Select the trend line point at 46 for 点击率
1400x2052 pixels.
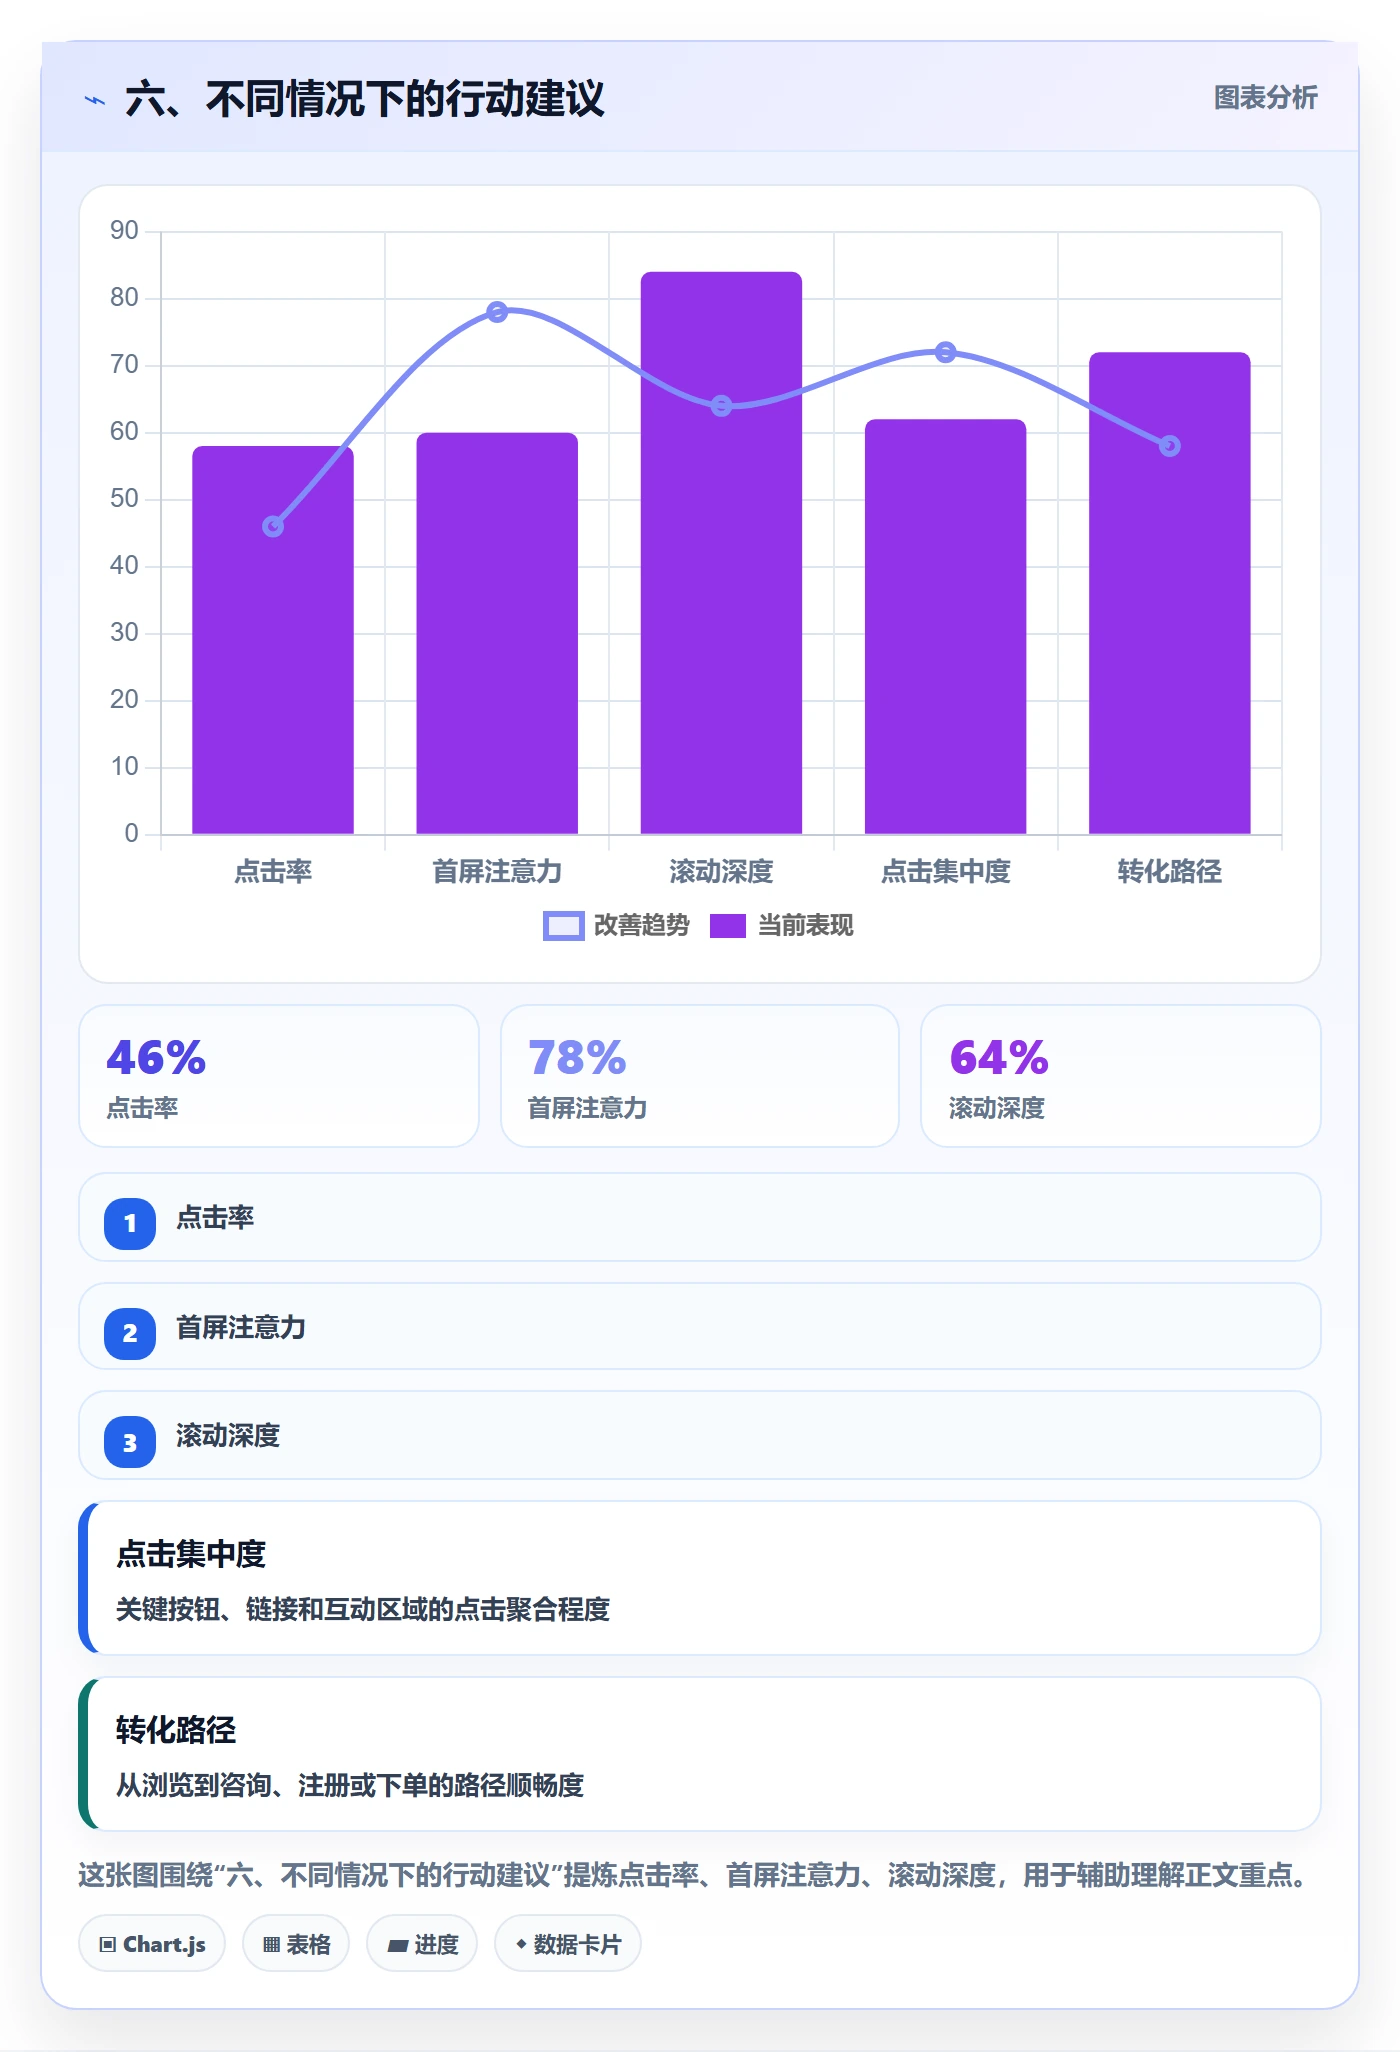point(273,526)
